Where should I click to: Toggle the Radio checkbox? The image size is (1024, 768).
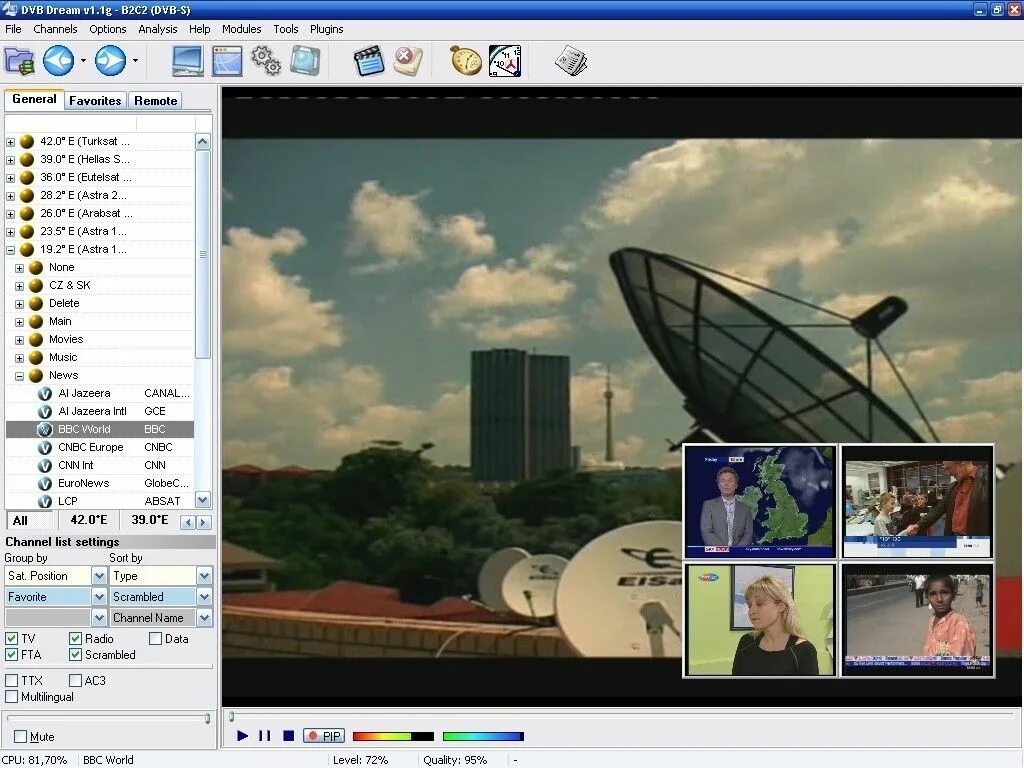click(x=75, y=639)
